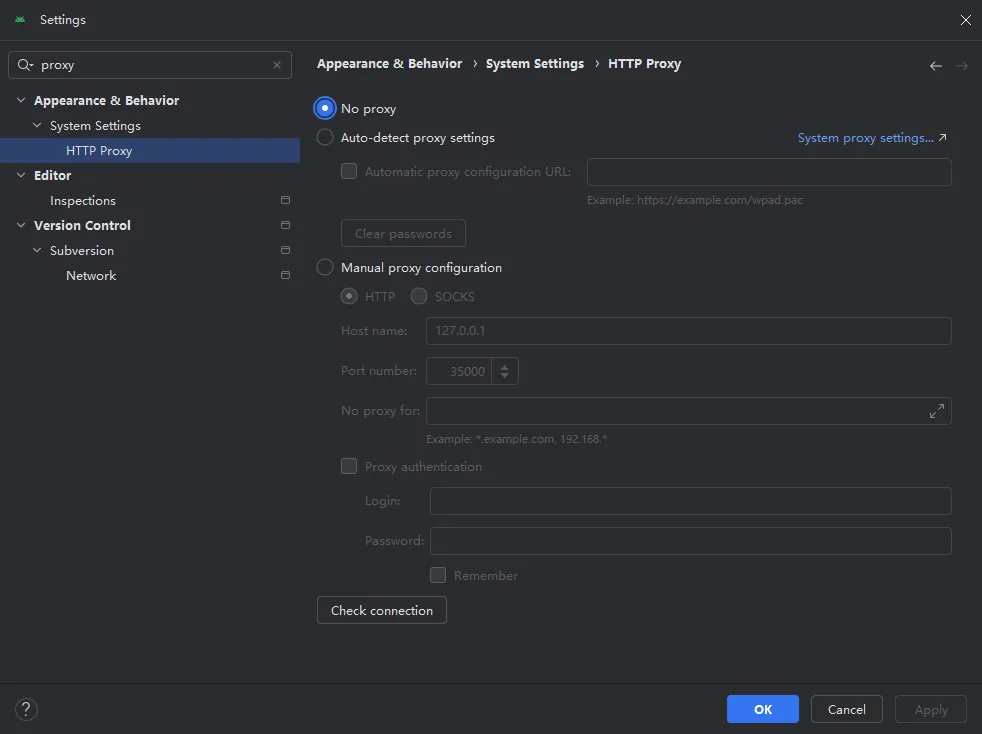Open the help question mark icon
This screenshot has width=982, height=734.
[x=27, y=710]
